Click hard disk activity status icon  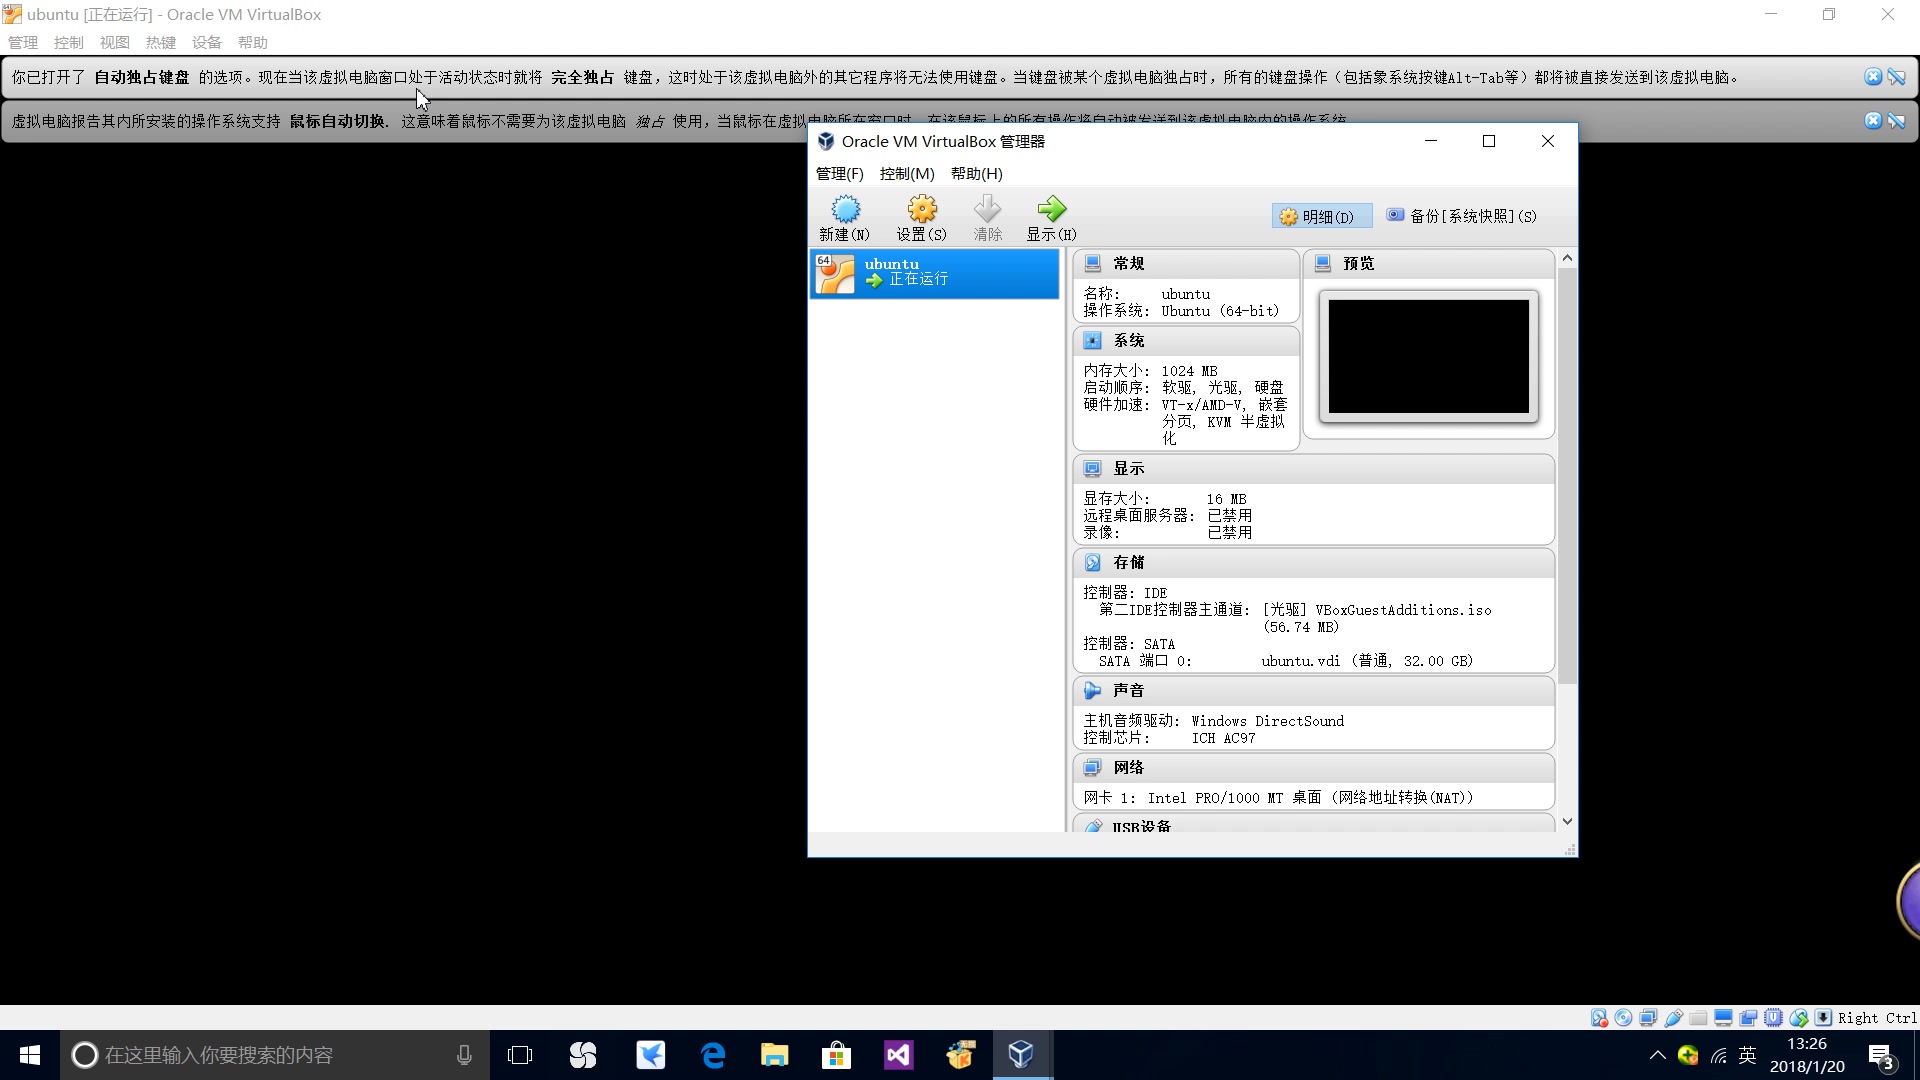click(x=1598, y=1018)
